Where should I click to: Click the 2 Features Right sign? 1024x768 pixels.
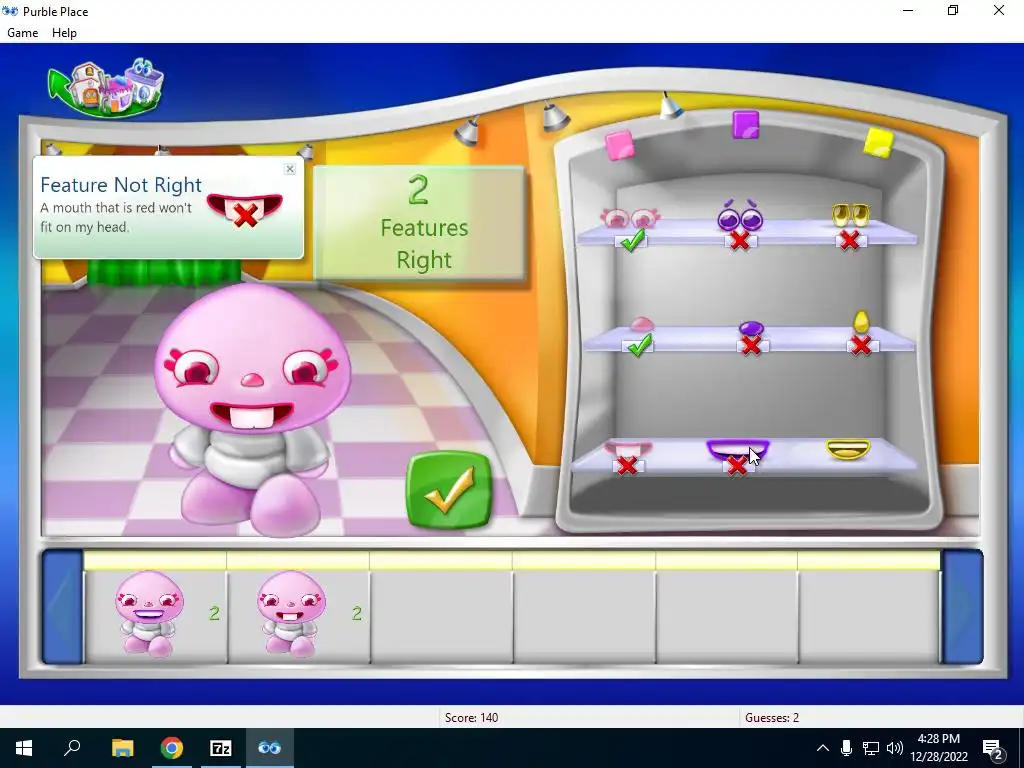(419, 223)
